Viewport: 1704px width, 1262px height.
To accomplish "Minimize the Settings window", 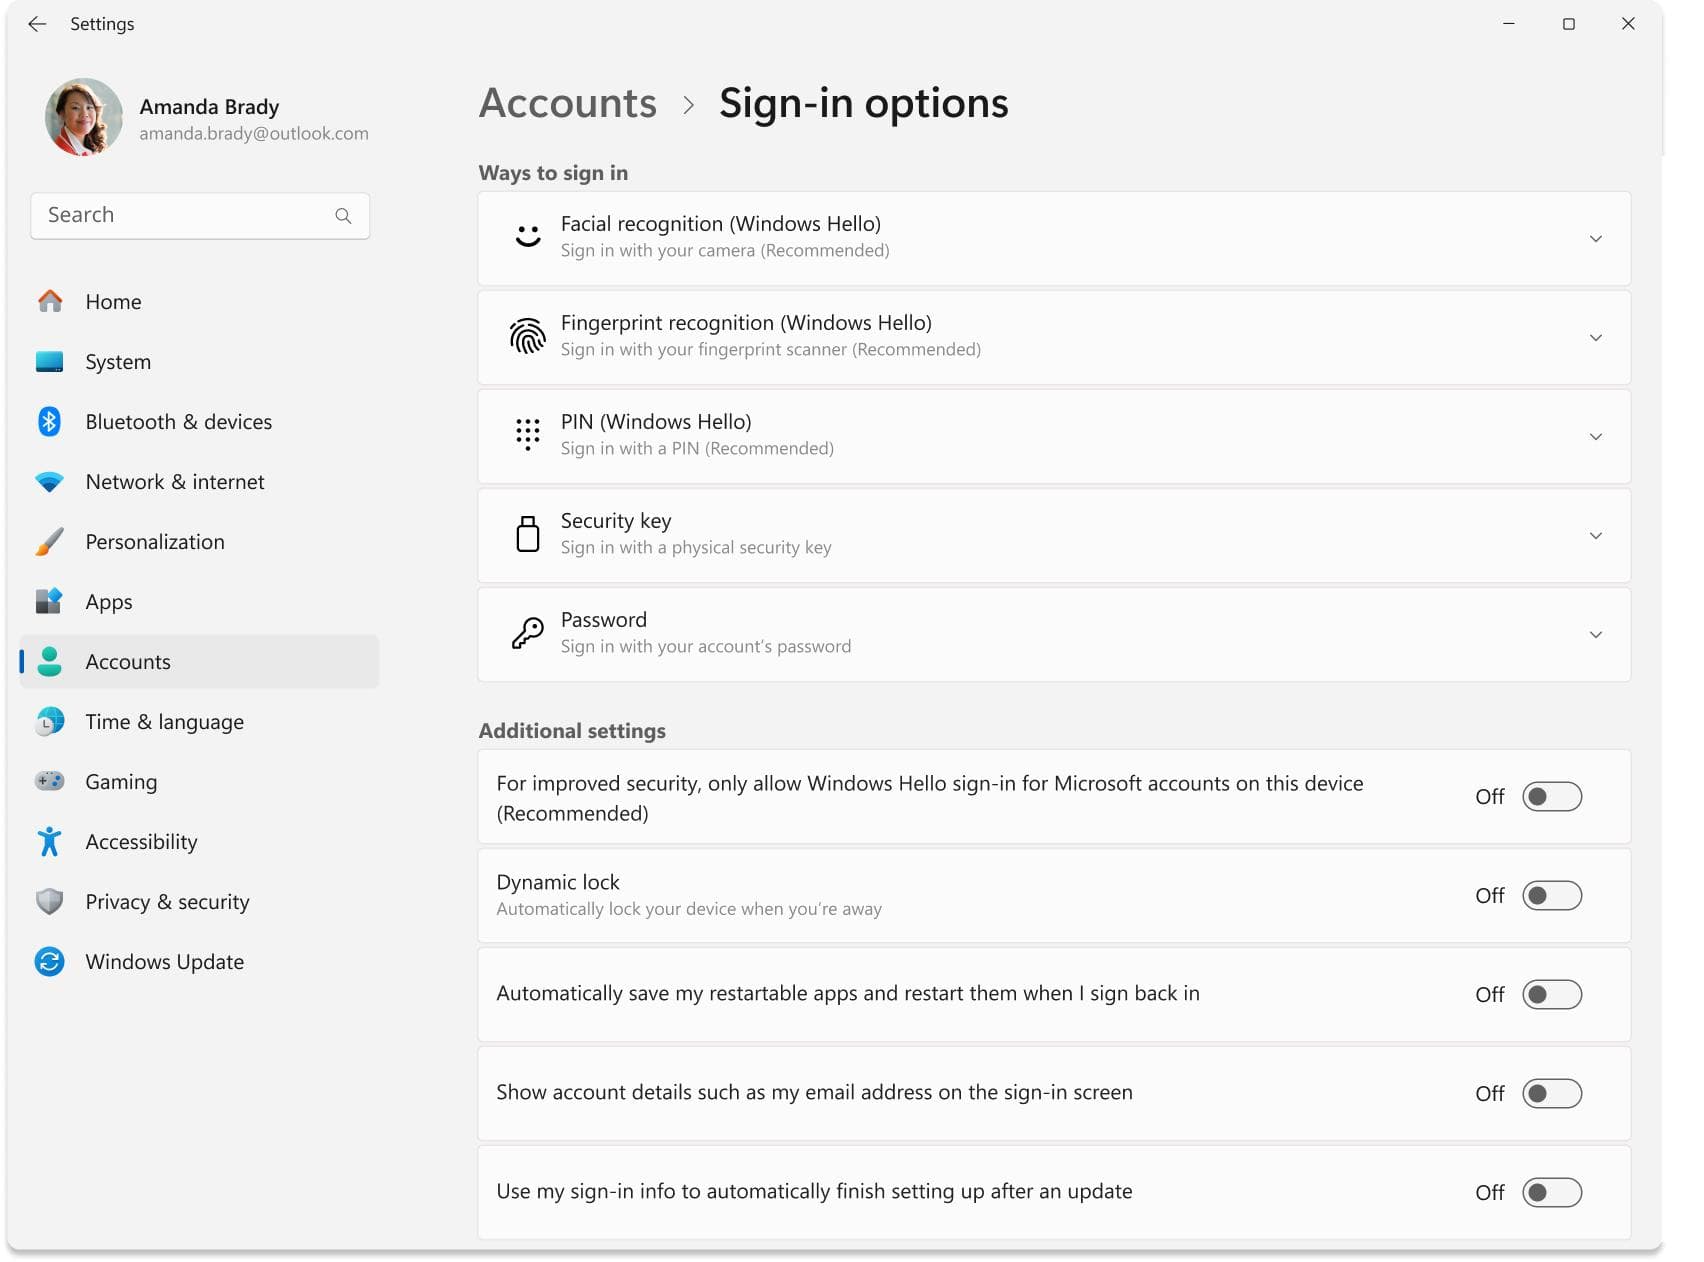I will [1509, 24].
